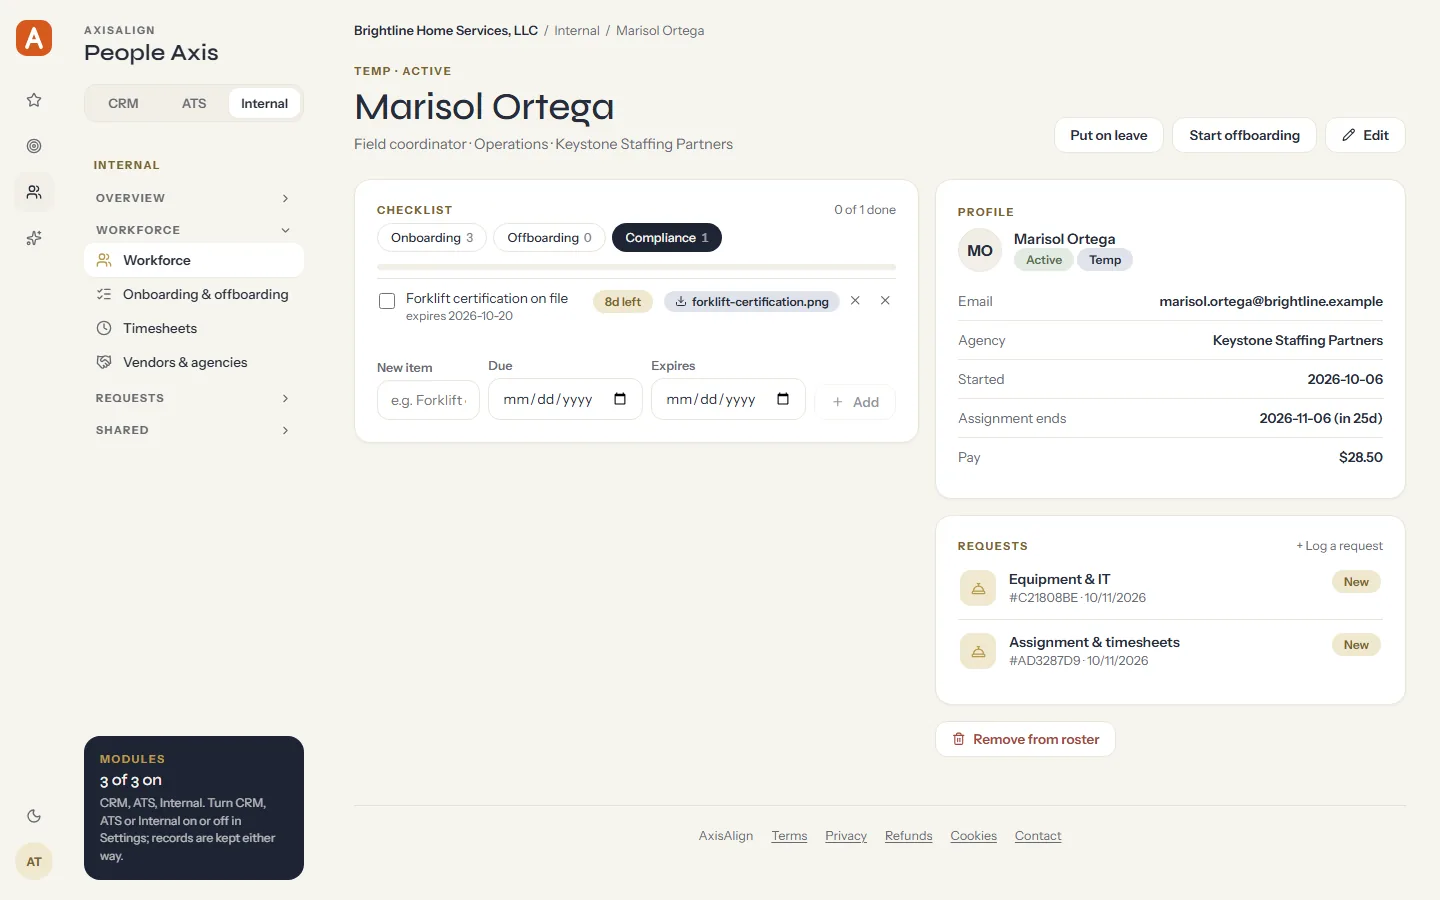Expand the Overview section
The width and height of the screenshot is (1440, 900).
[x=194, y=198]
